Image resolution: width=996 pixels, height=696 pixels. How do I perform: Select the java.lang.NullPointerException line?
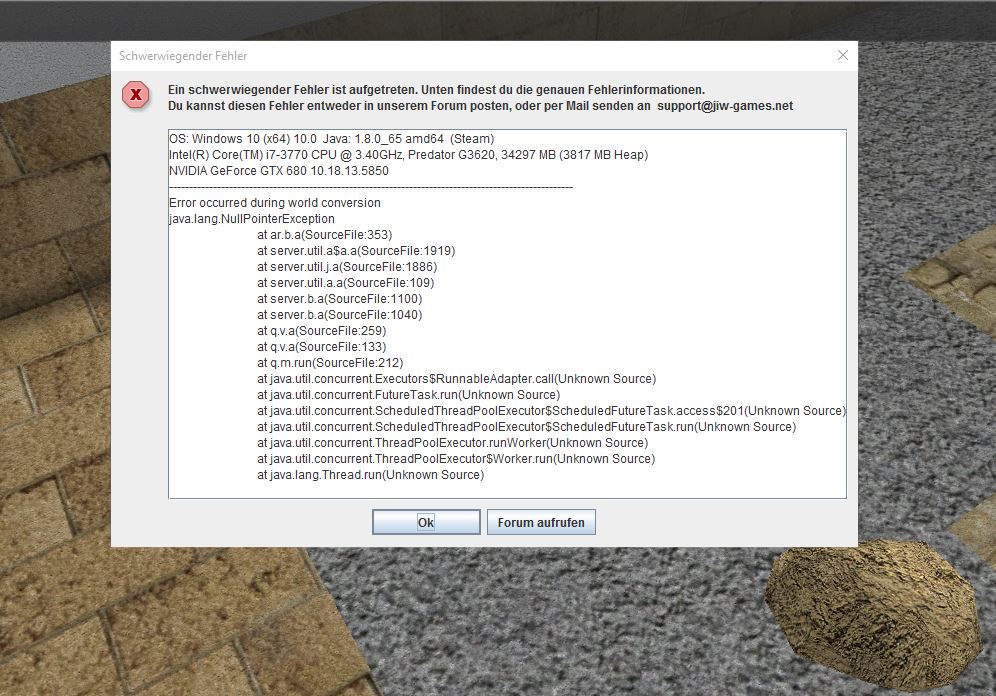coord(252,219)
